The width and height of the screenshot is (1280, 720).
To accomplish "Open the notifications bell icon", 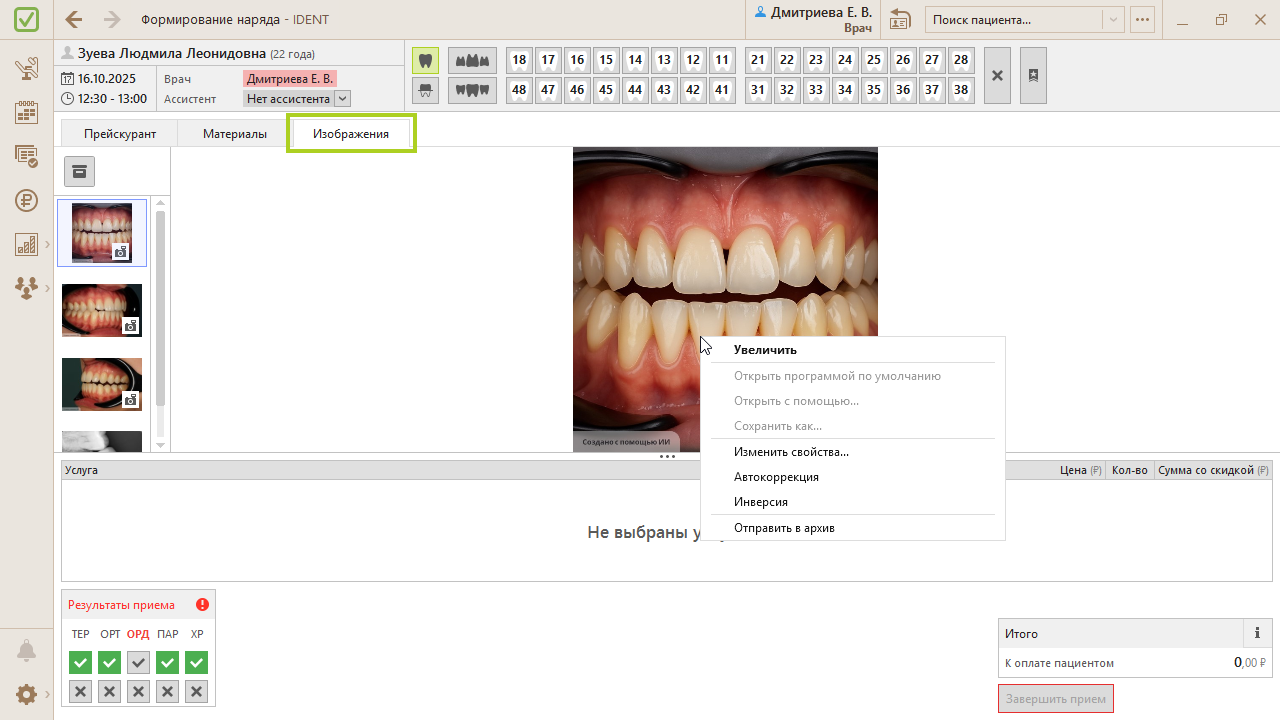I will pyautogui.click(x=27, y=651).
